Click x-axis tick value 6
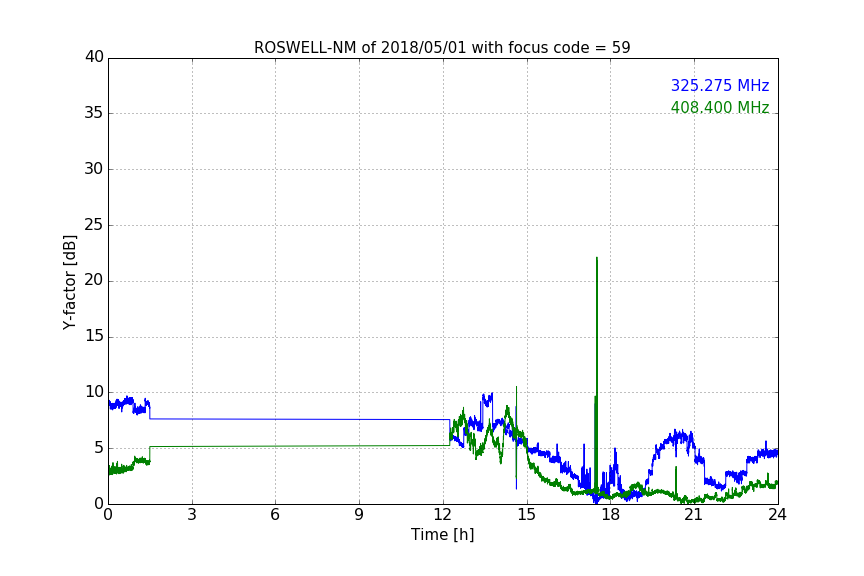 [275, 515]
